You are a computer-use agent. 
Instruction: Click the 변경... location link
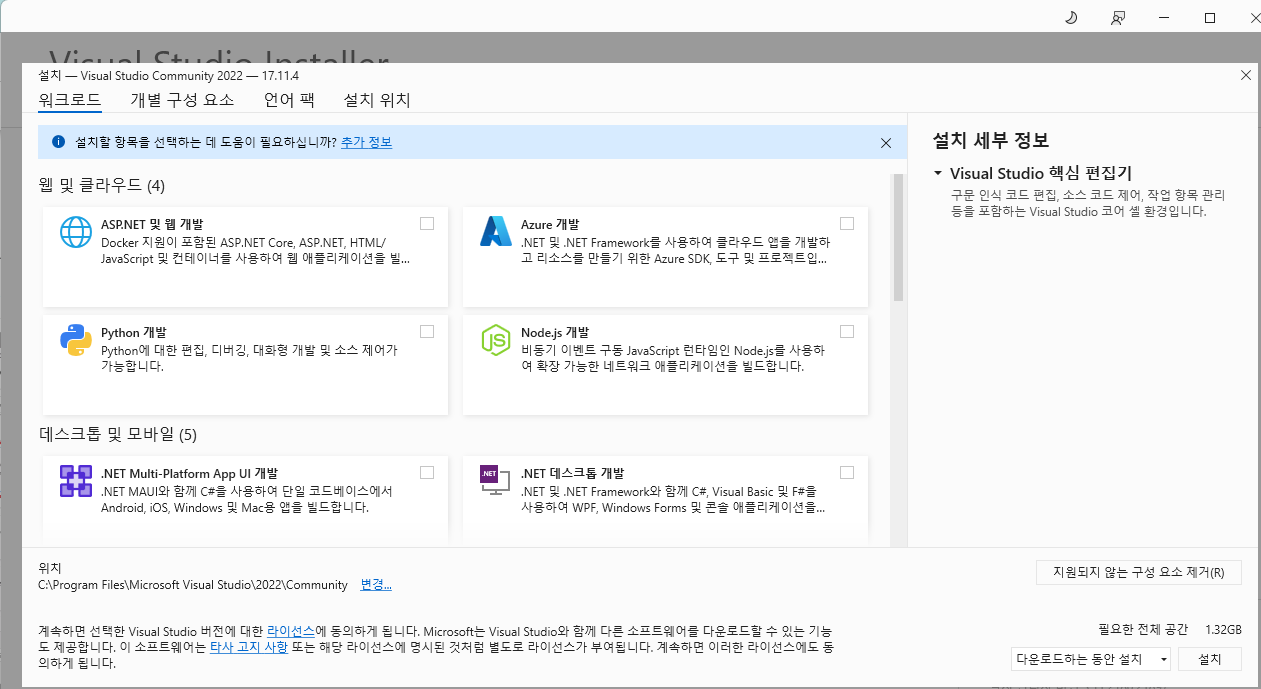coord(376,584)
